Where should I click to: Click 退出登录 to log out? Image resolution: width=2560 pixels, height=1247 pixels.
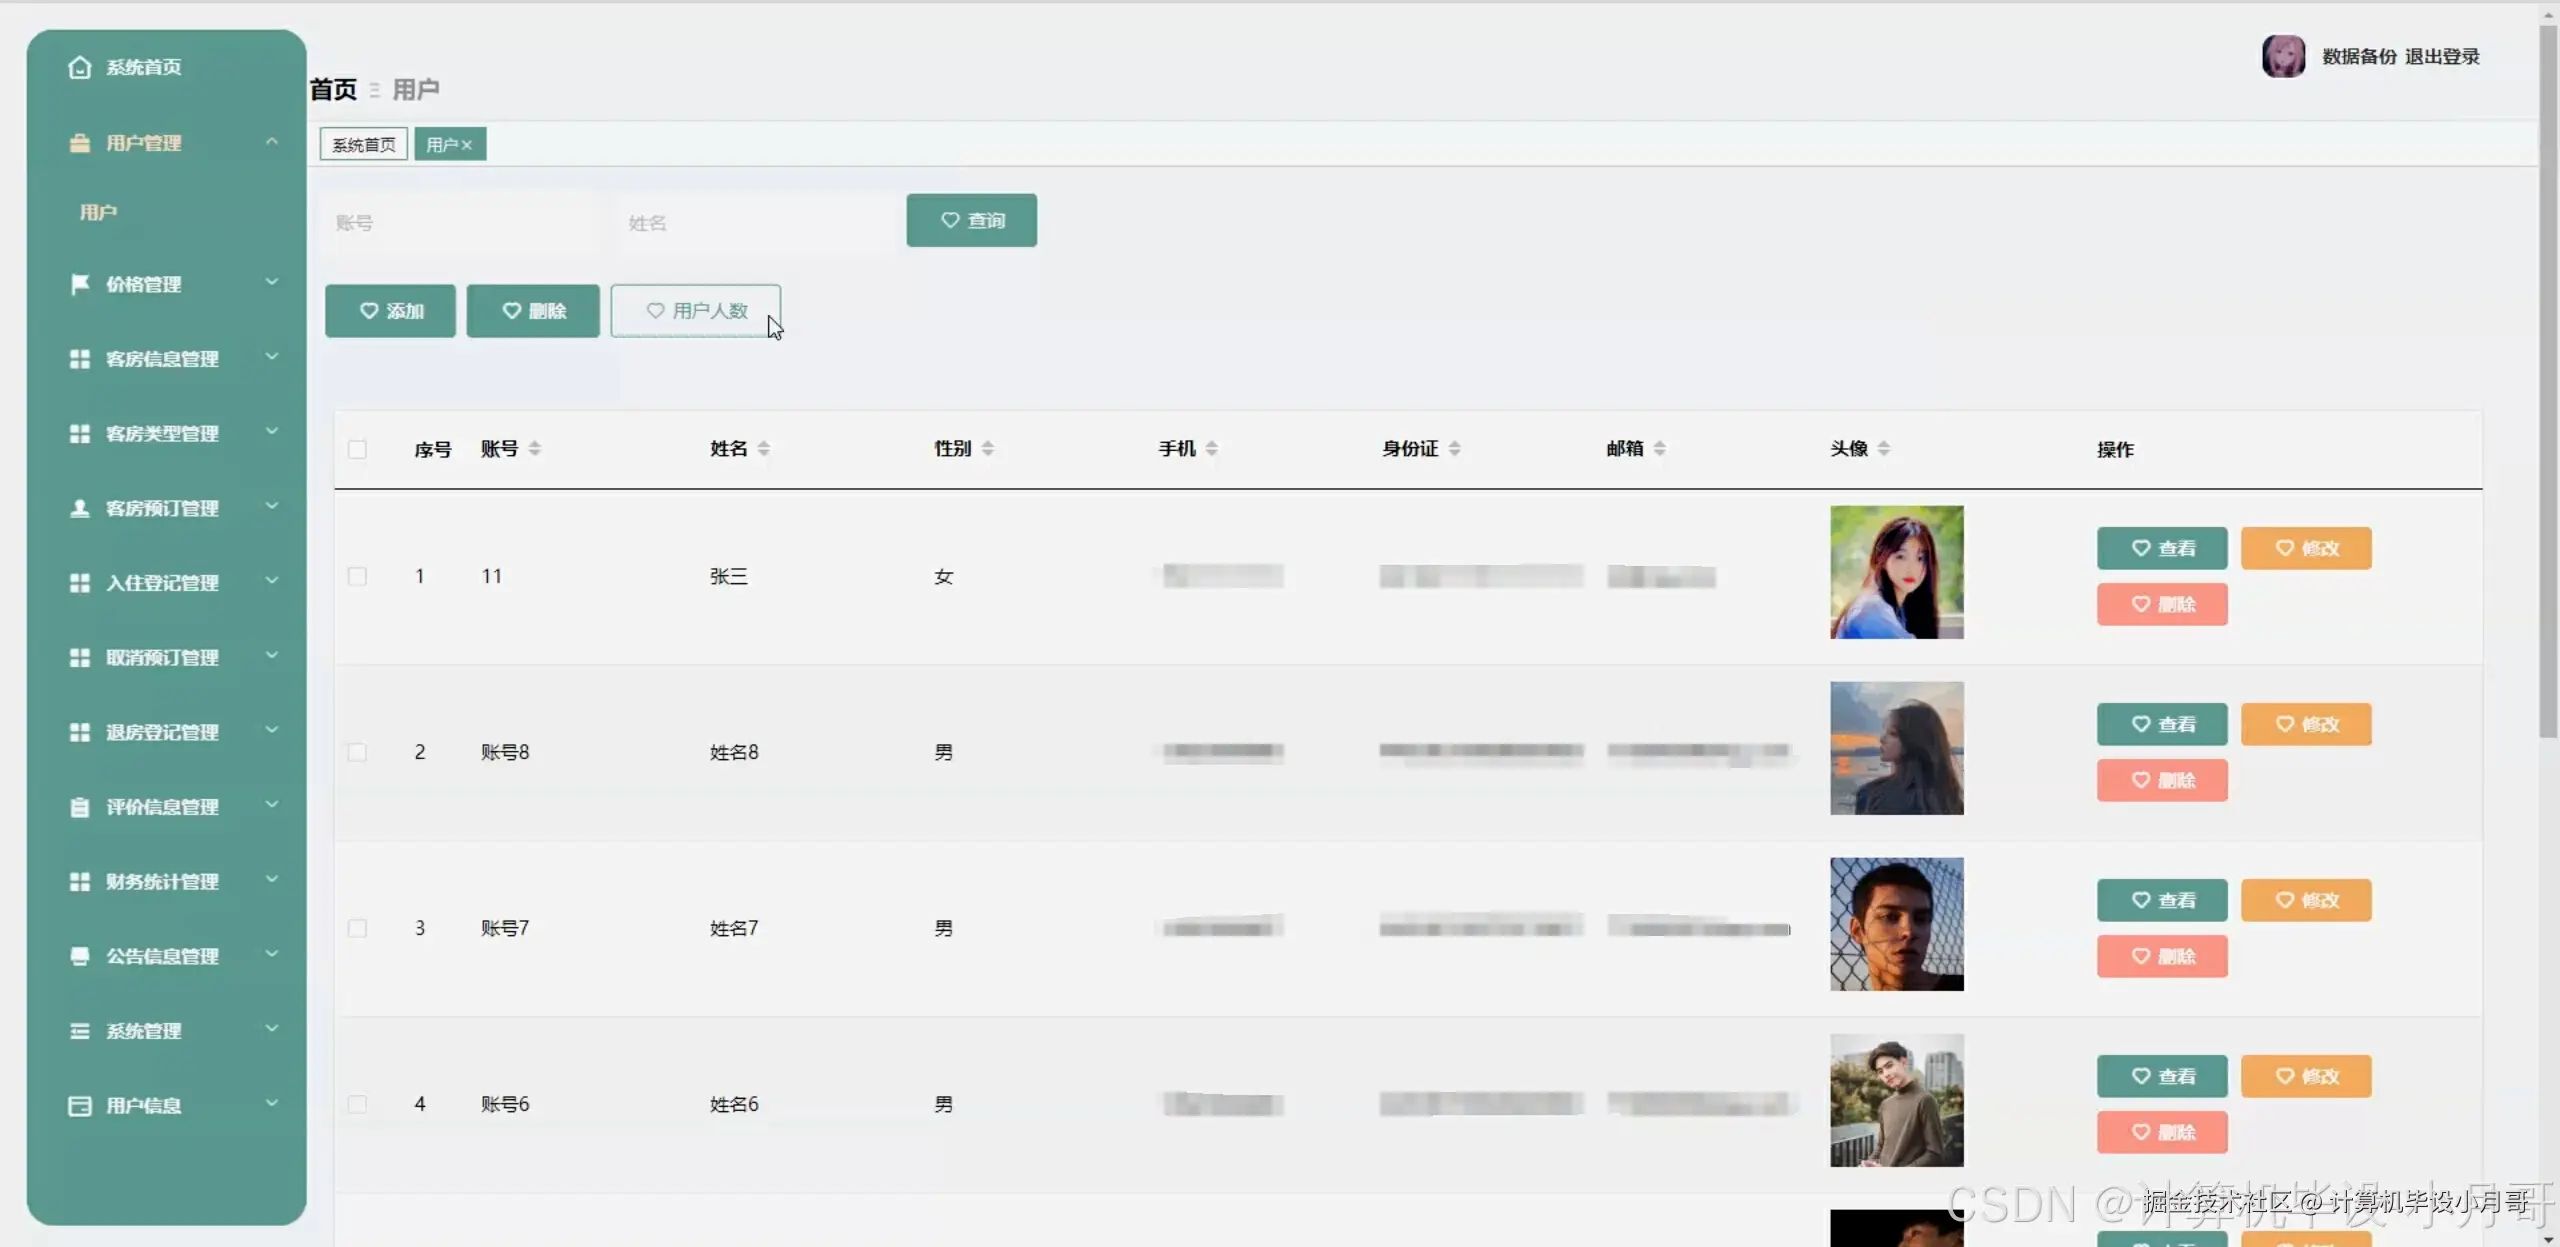tap(2442, 56)
